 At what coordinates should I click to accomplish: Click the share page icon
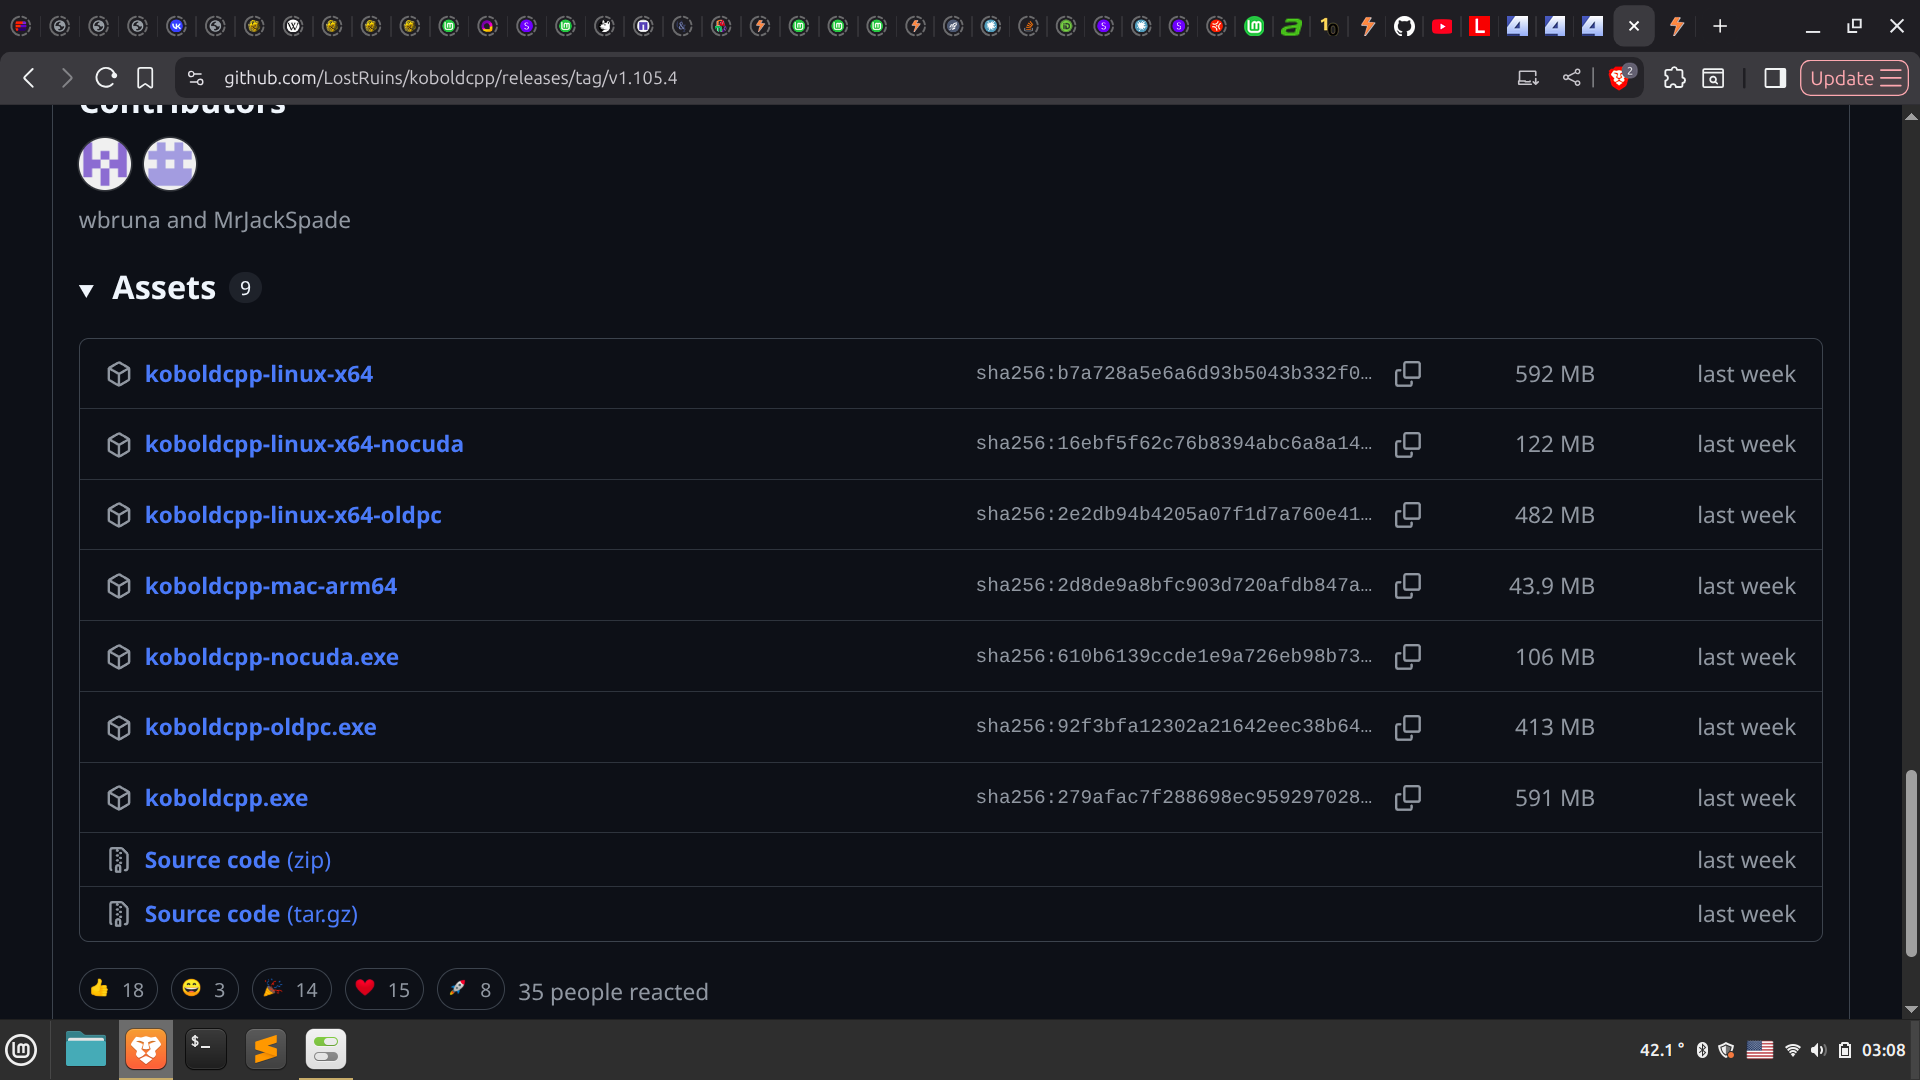pos(1571,78)
